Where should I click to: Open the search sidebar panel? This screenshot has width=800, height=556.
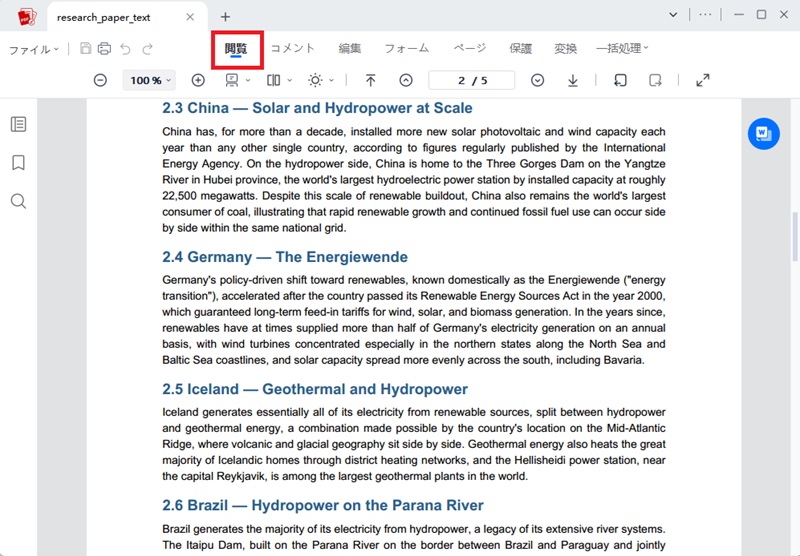tap(18, 201)
